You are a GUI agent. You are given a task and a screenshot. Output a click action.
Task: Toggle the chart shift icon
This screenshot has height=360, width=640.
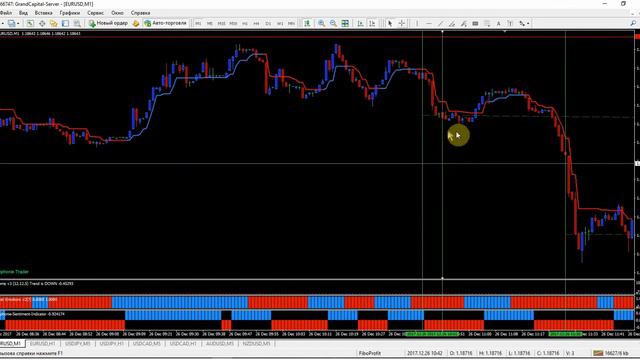point(372,24)
